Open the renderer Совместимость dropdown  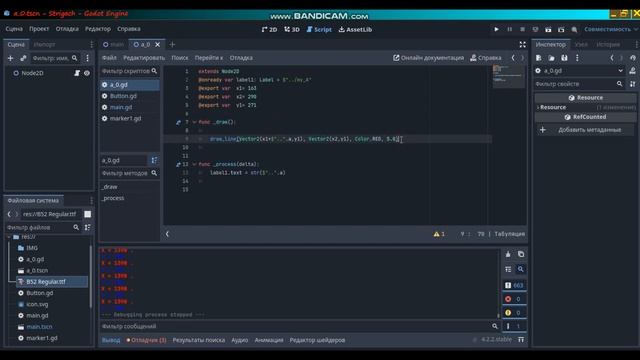[x=611, y=29]
